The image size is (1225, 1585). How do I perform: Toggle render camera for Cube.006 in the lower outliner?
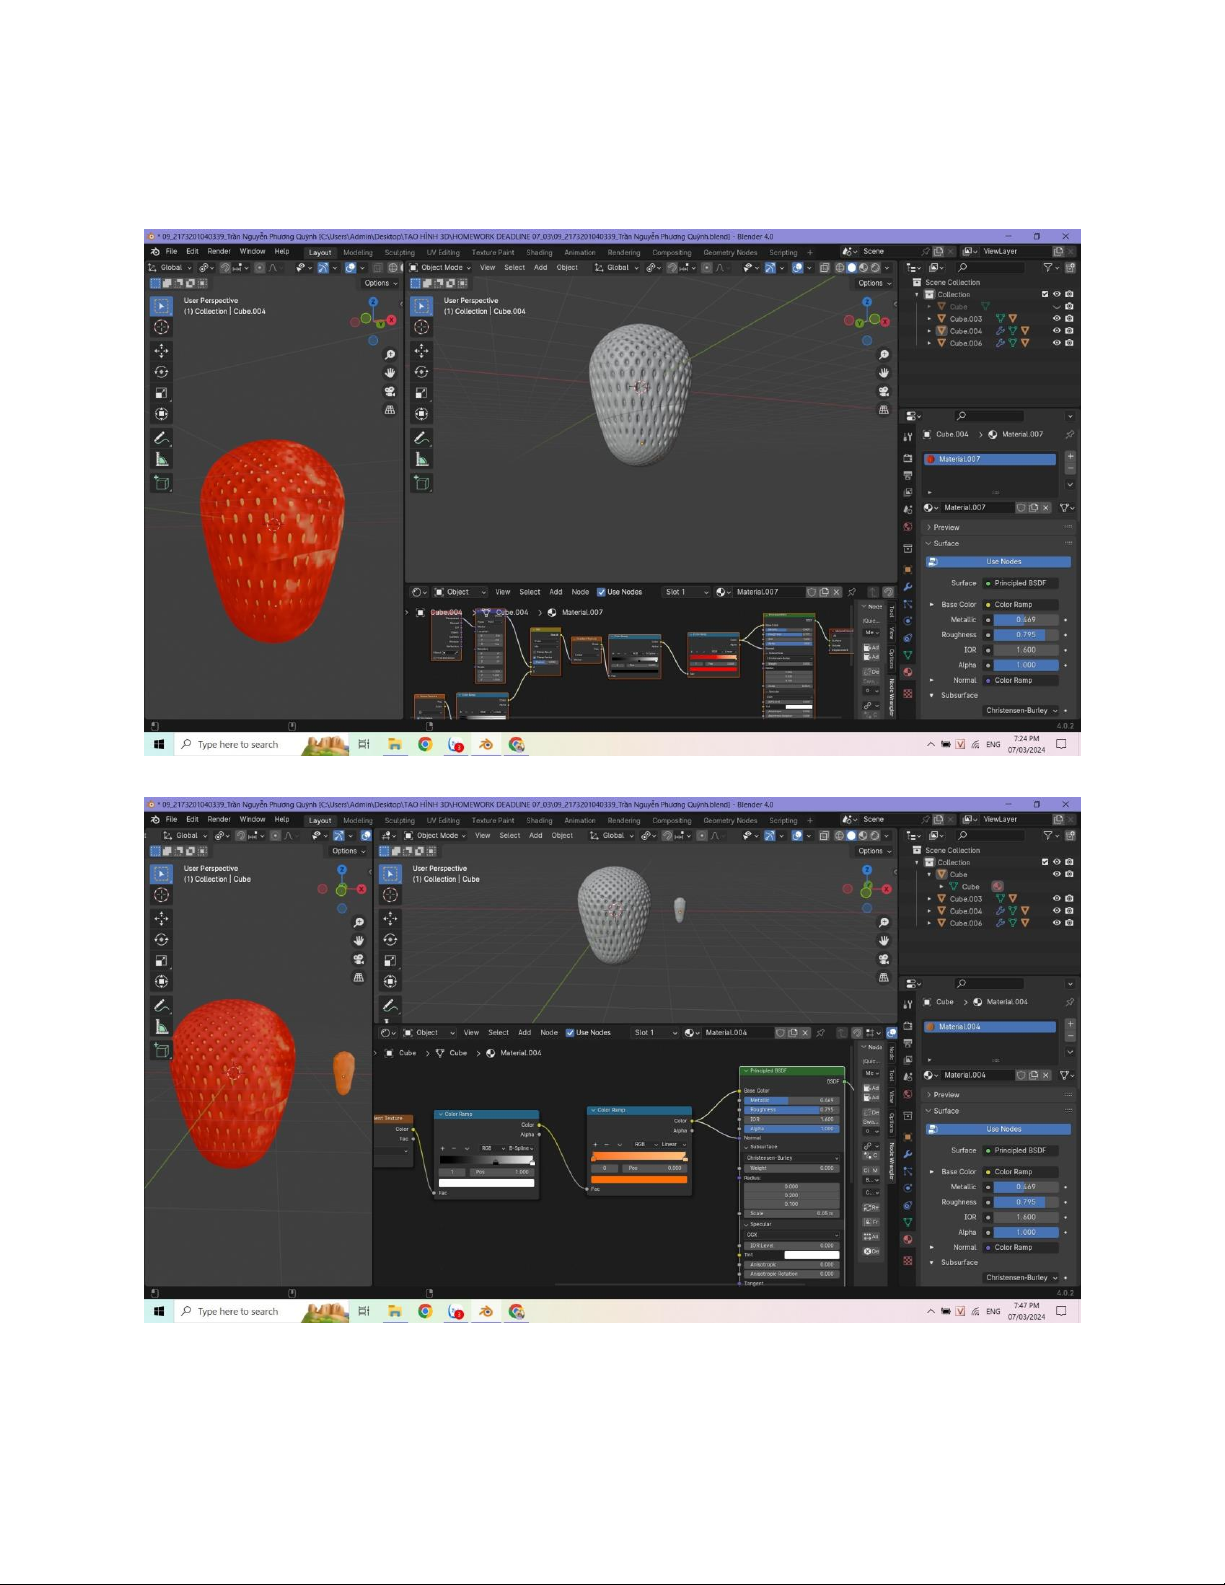click(1069, 923)
